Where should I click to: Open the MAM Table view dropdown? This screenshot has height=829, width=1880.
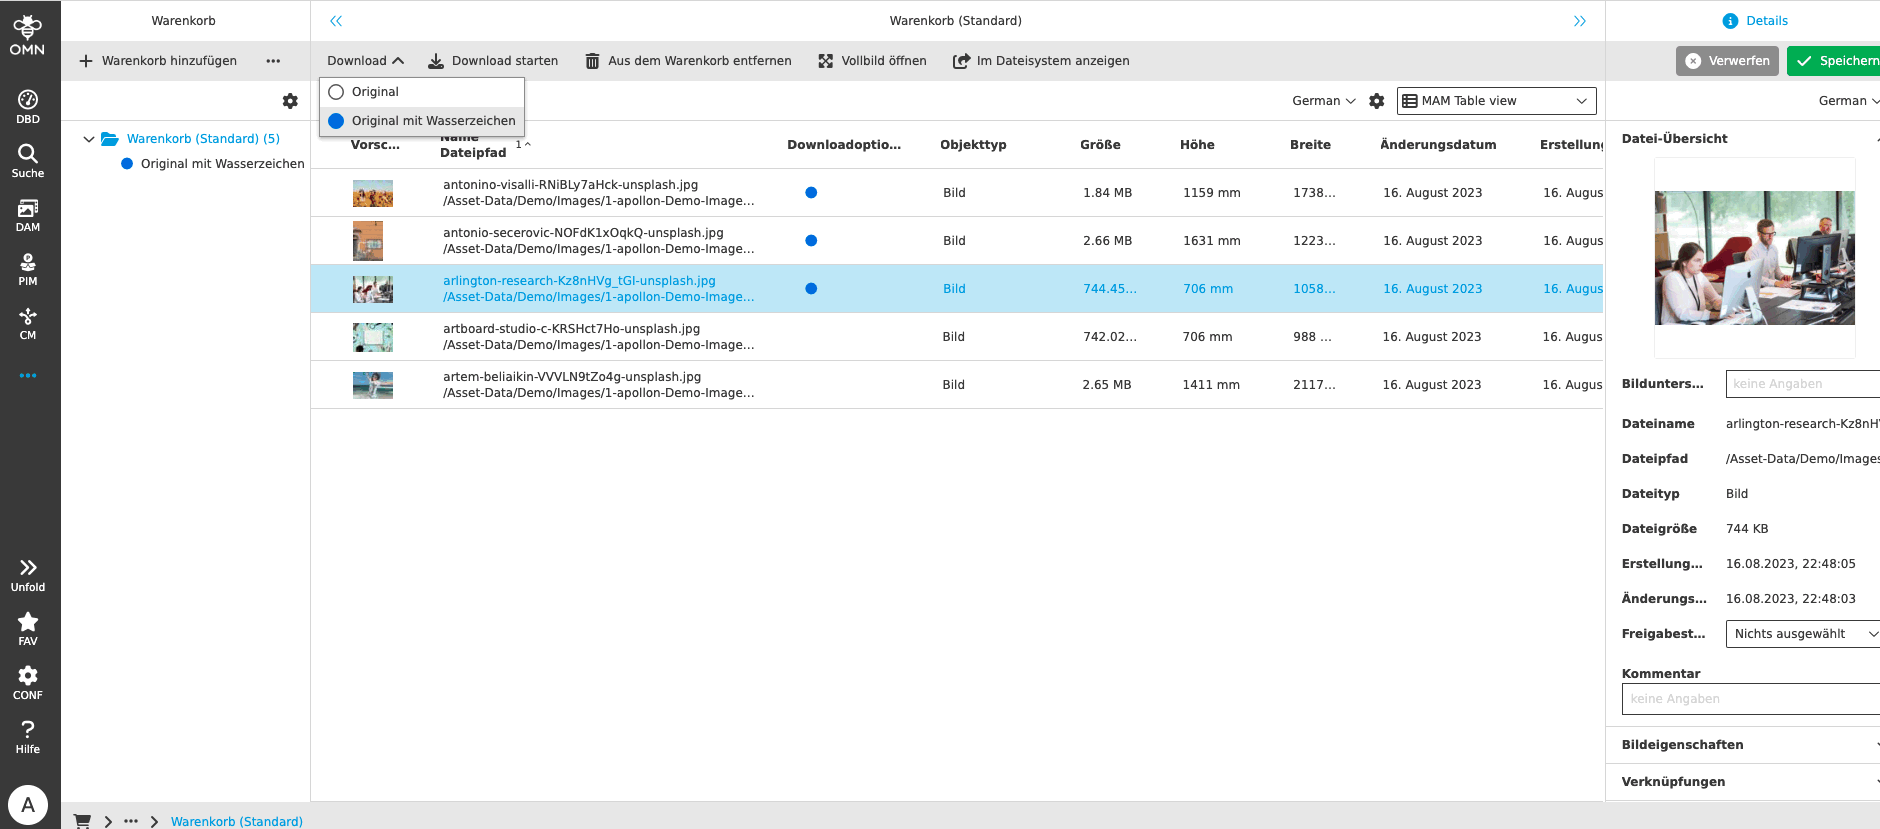point(1495,101)
